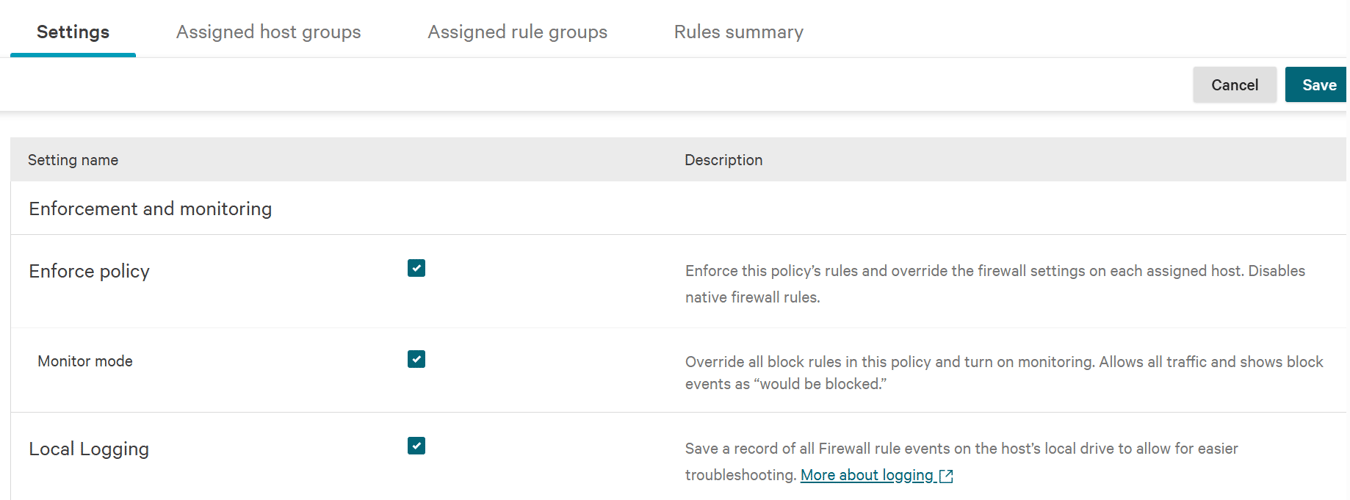
Task: Click the Monitor mode description text
Action: coord(1004,373)
